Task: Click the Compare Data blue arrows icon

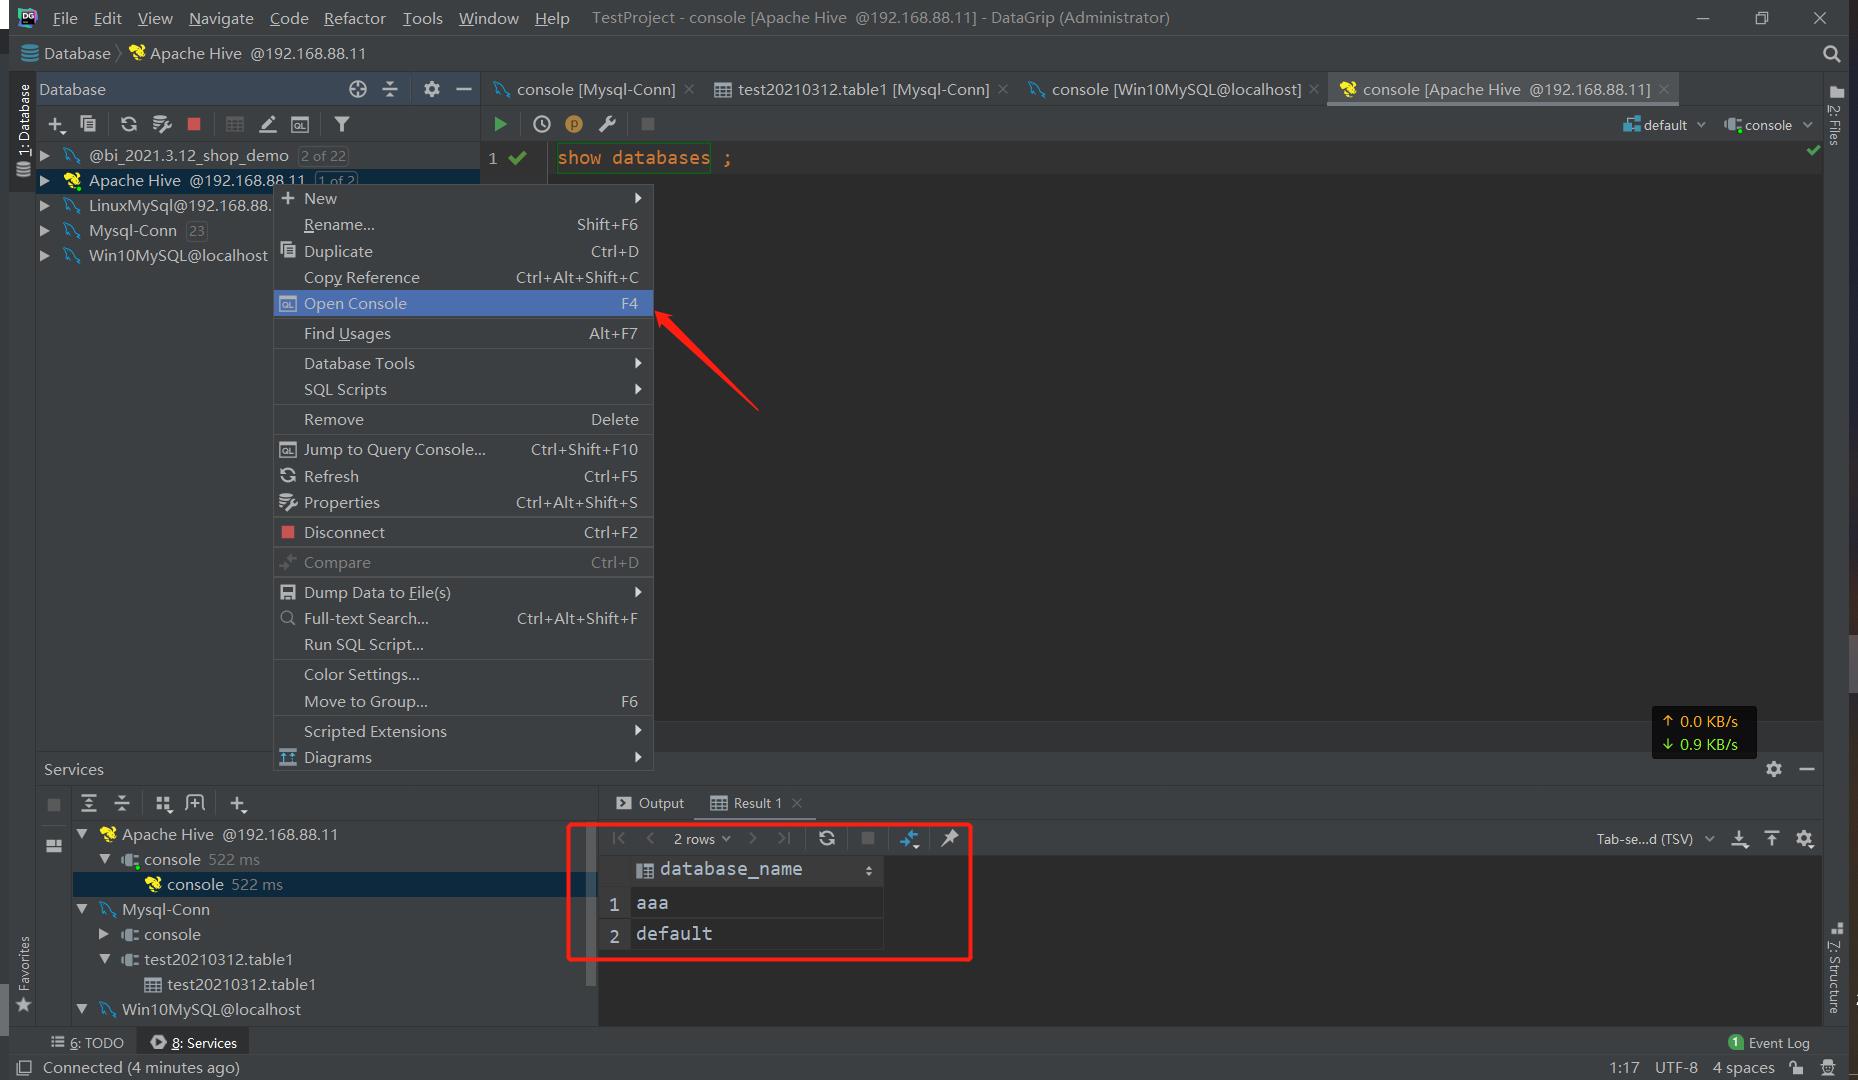Action: [x=909, y=838]
